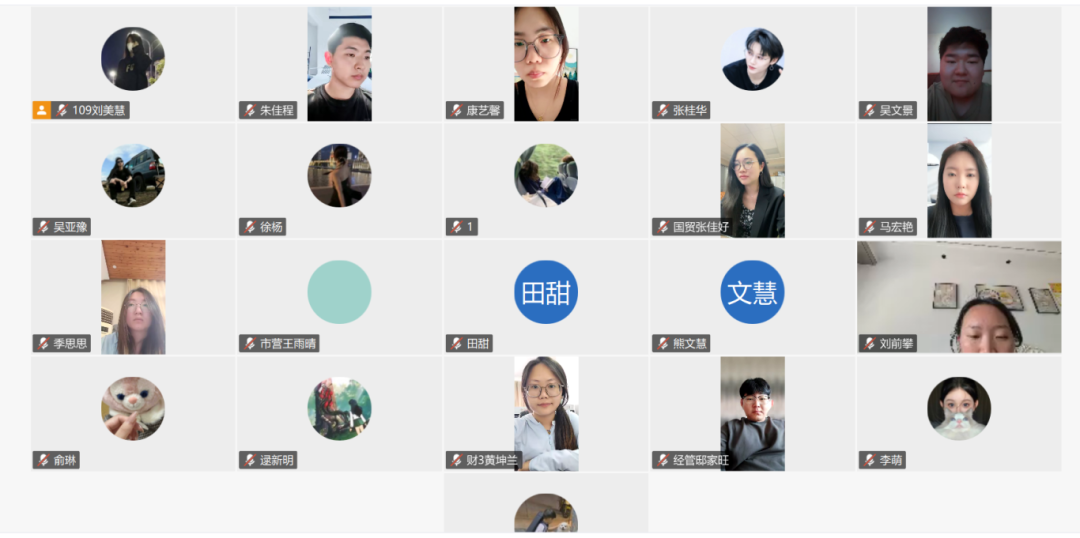
Task: Select 刘前挚's wide video tile
Action: point(959,297)
